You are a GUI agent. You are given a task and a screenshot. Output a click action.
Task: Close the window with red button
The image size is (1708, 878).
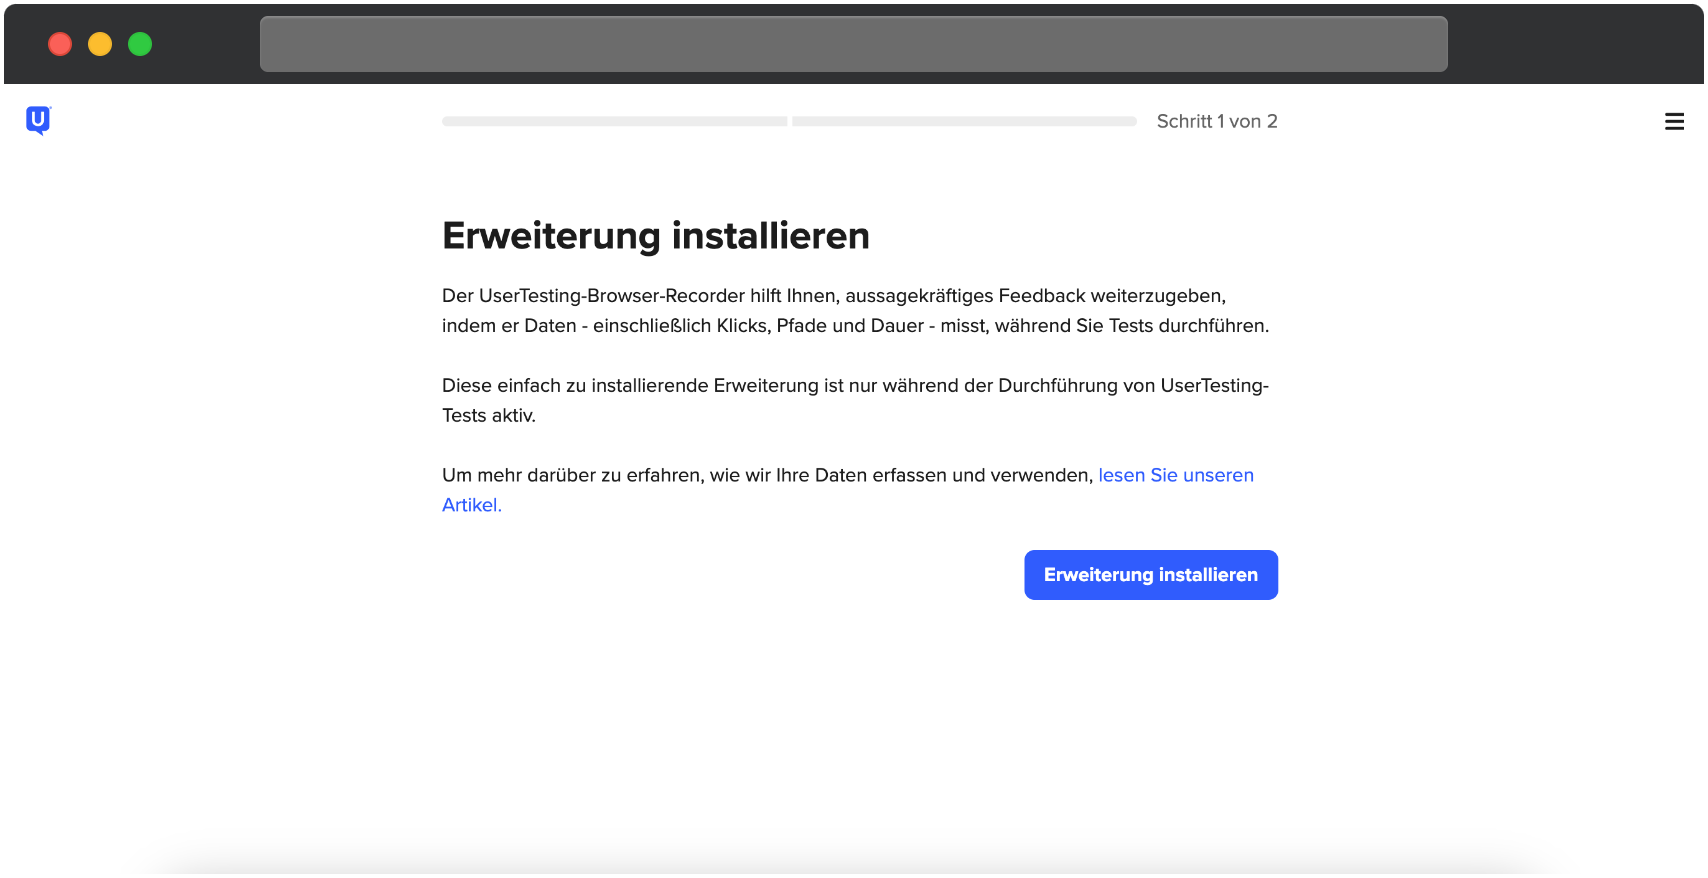pyautogui.click(x=60, y=44)
